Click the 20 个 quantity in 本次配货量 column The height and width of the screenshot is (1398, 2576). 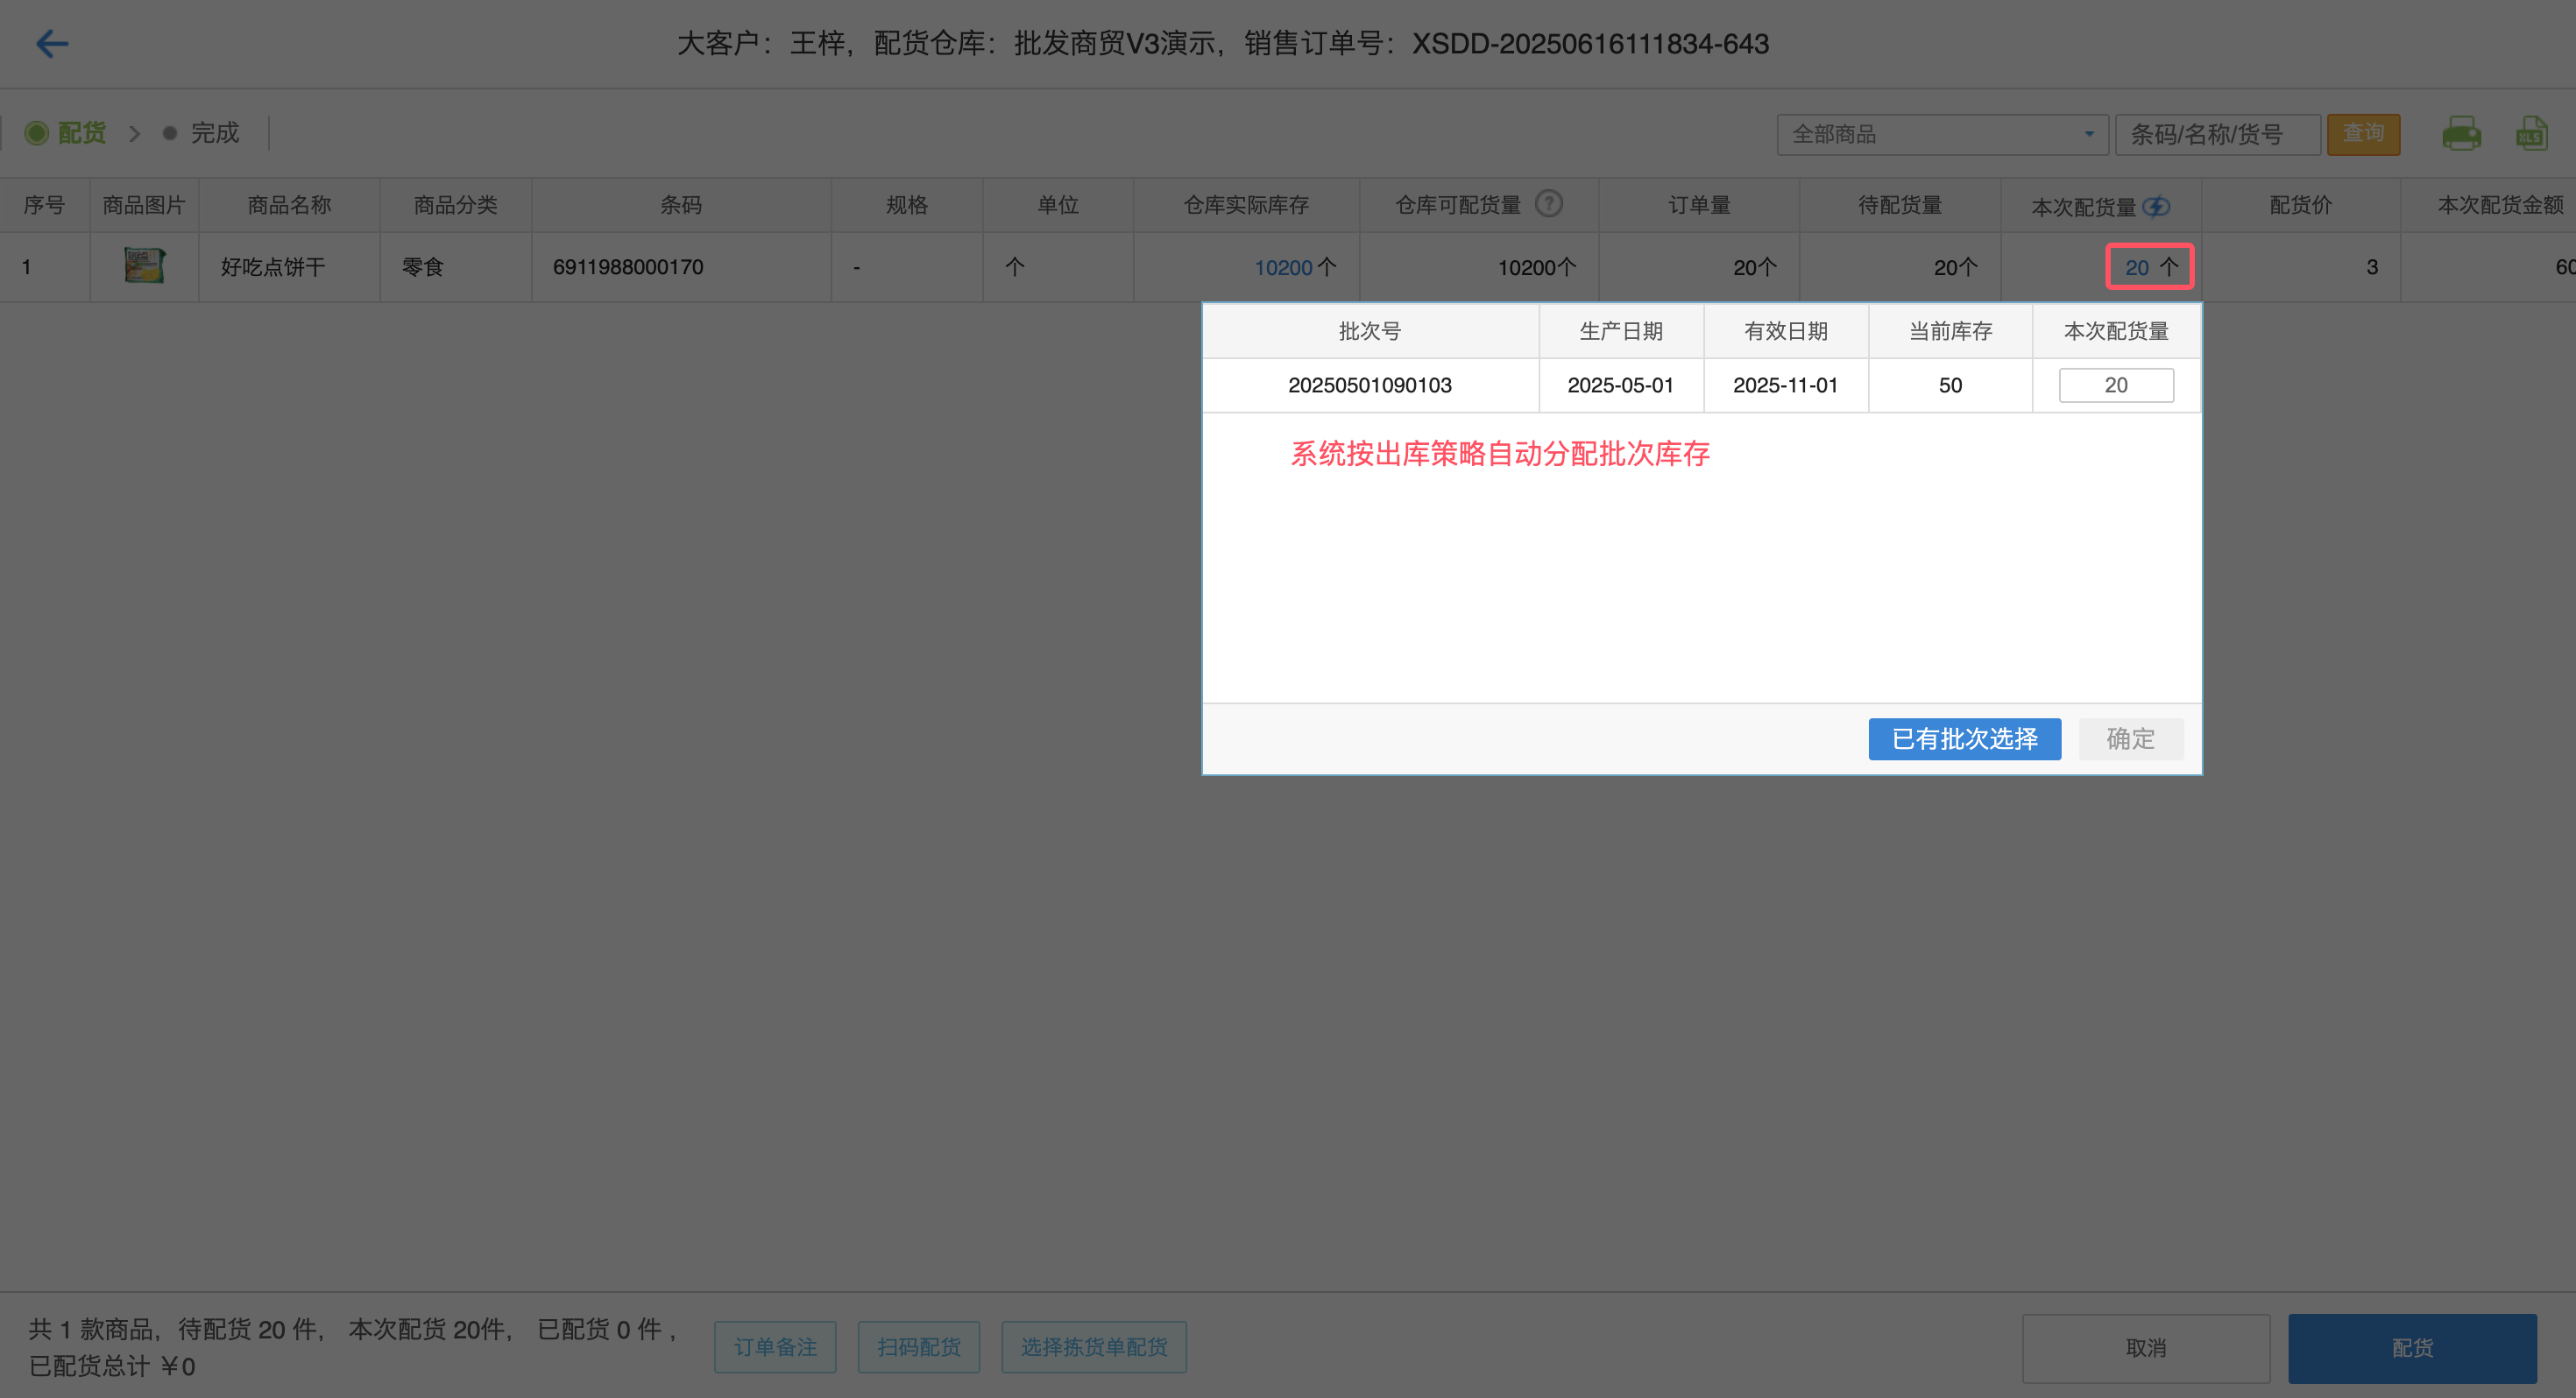point(2150,267)
